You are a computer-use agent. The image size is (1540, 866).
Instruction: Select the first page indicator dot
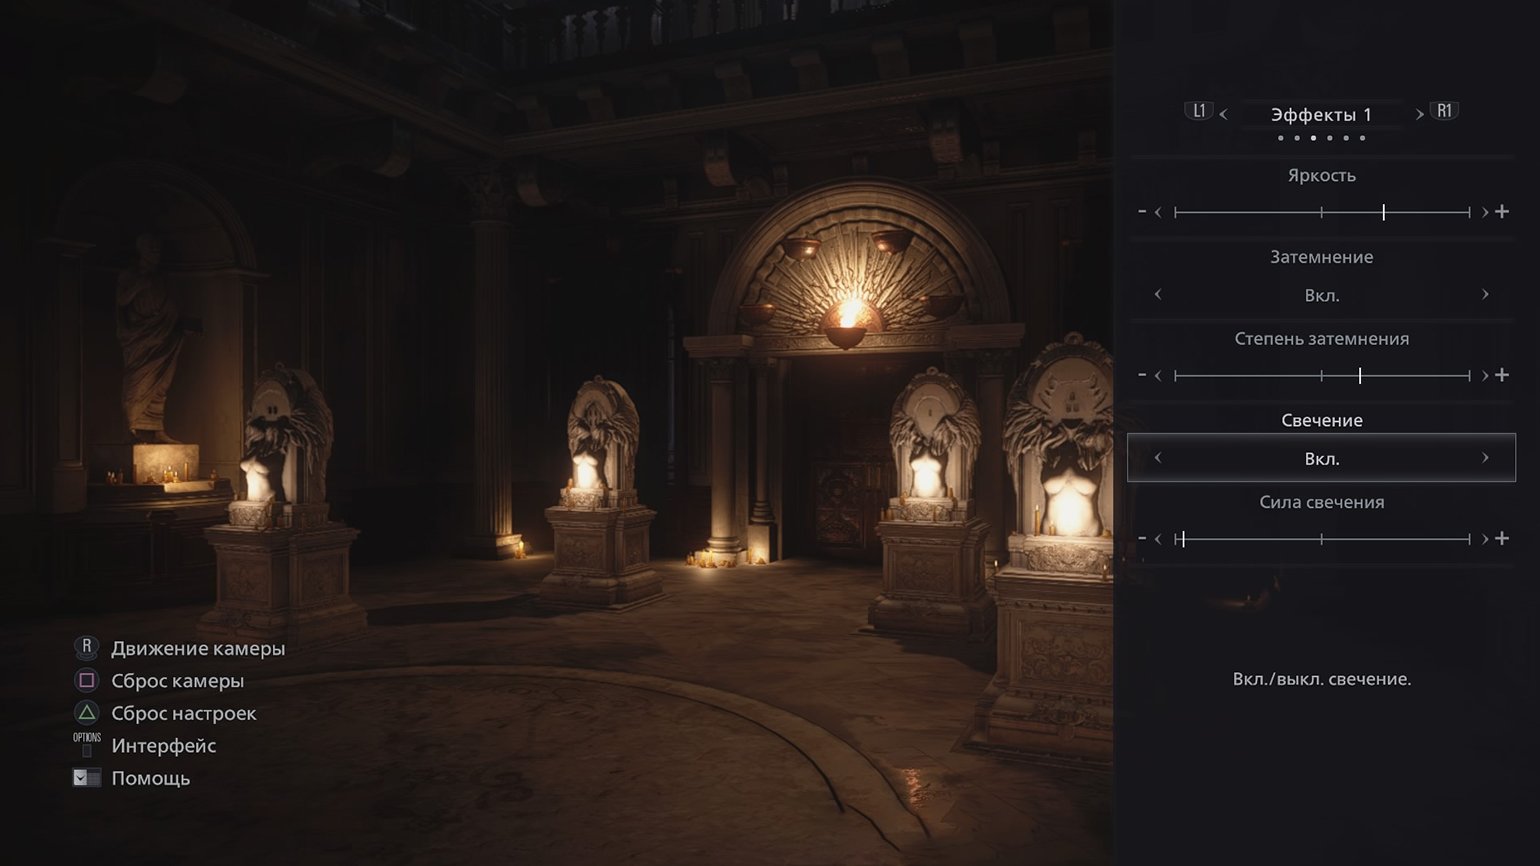1280,138
